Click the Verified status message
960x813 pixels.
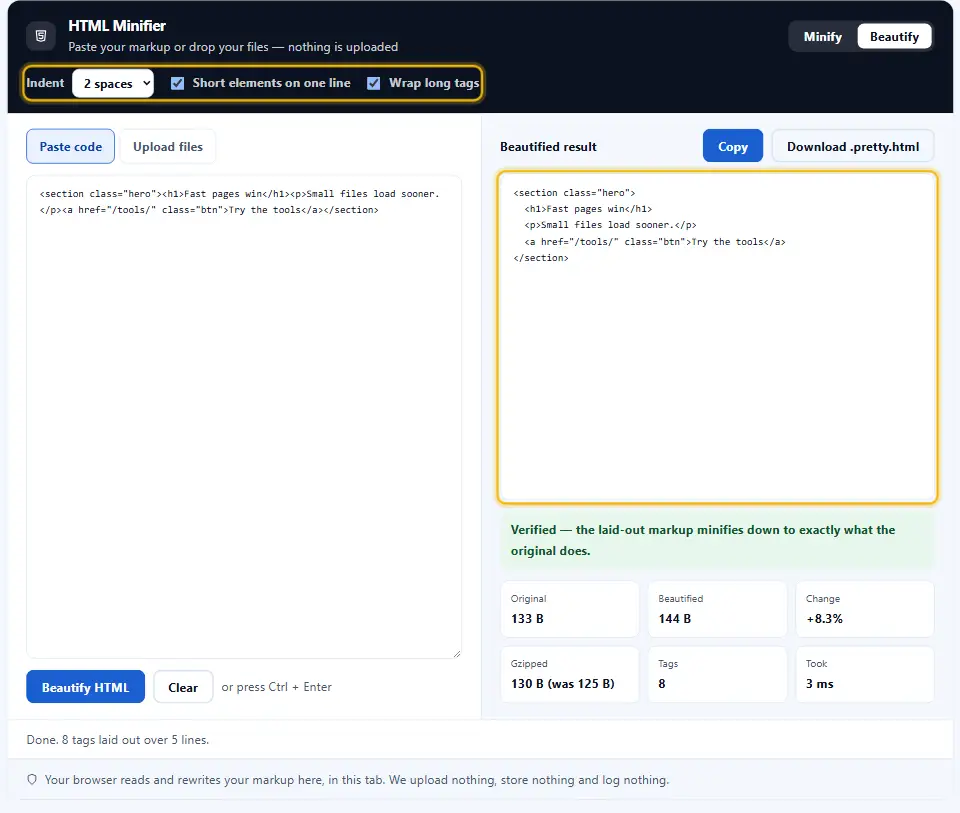pos(717,540)
